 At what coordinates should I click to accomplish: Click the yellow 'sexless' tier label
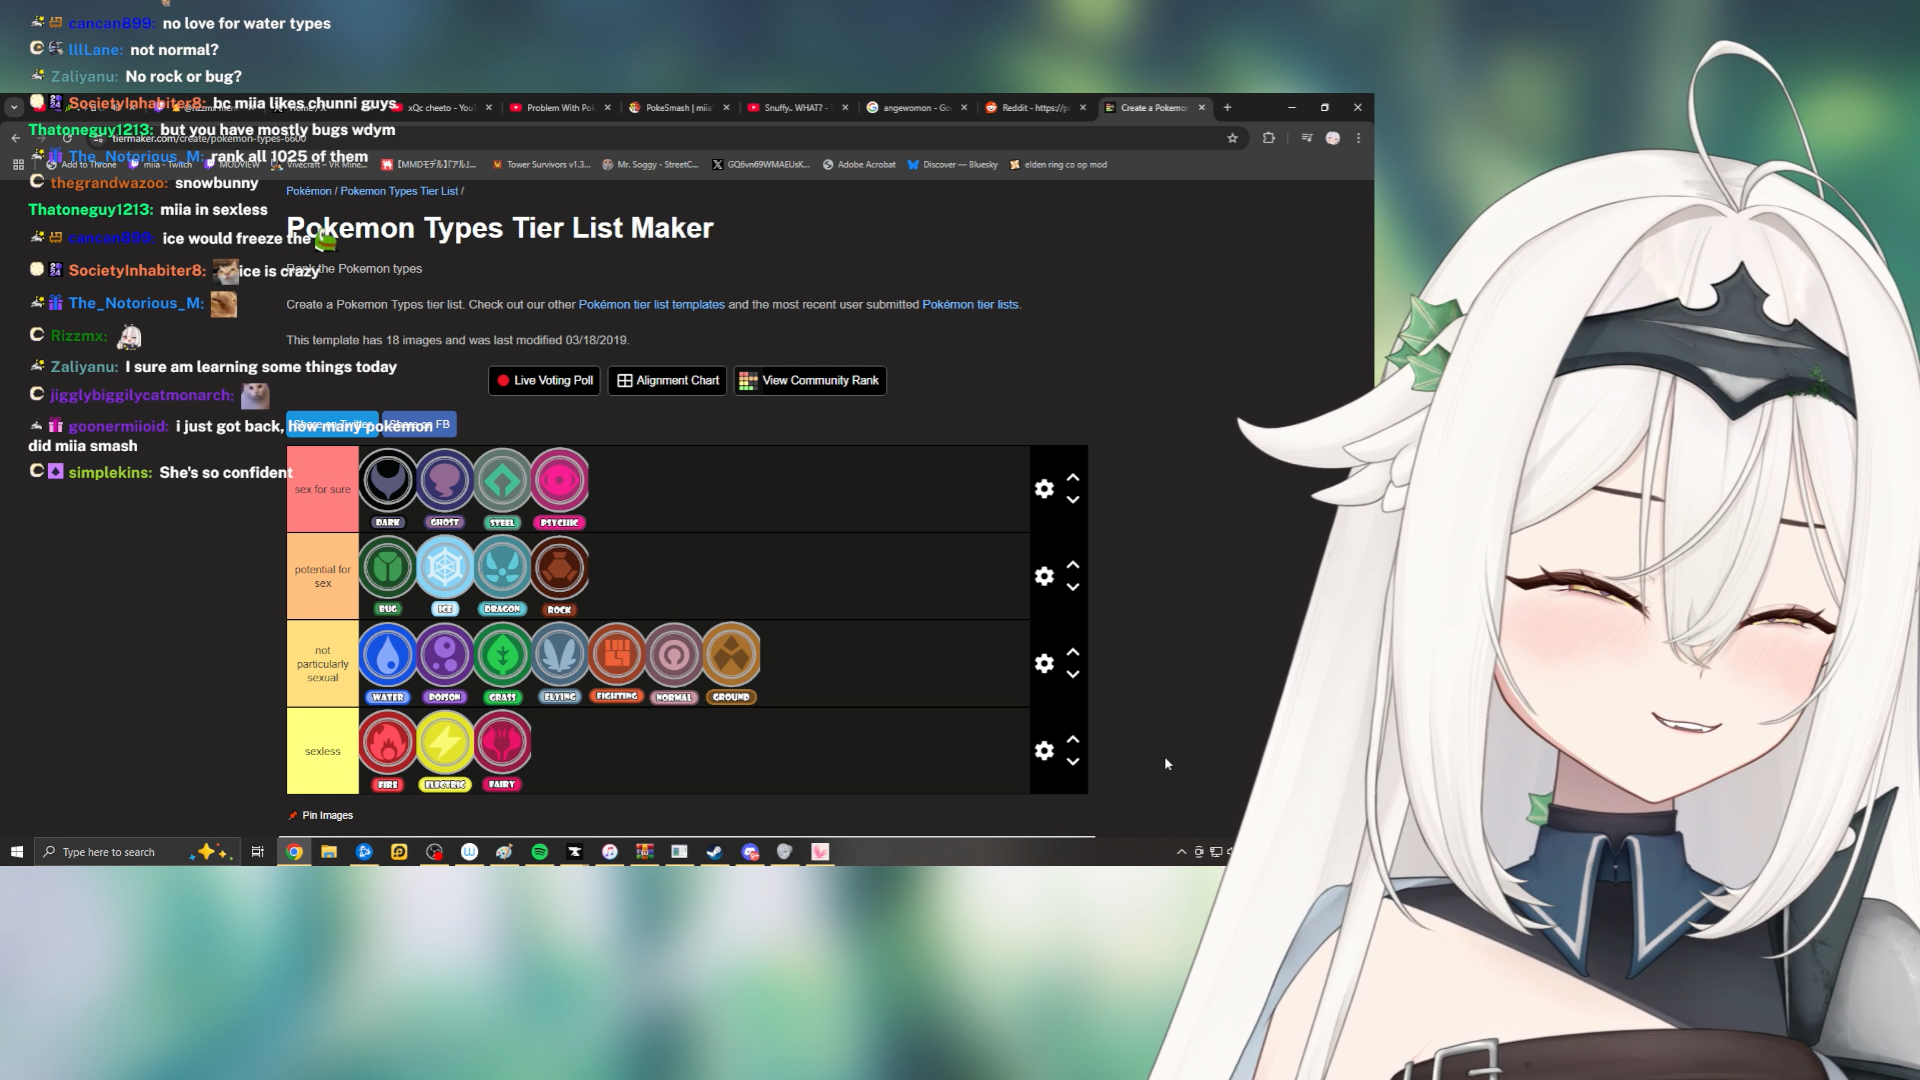click(323, 751)
